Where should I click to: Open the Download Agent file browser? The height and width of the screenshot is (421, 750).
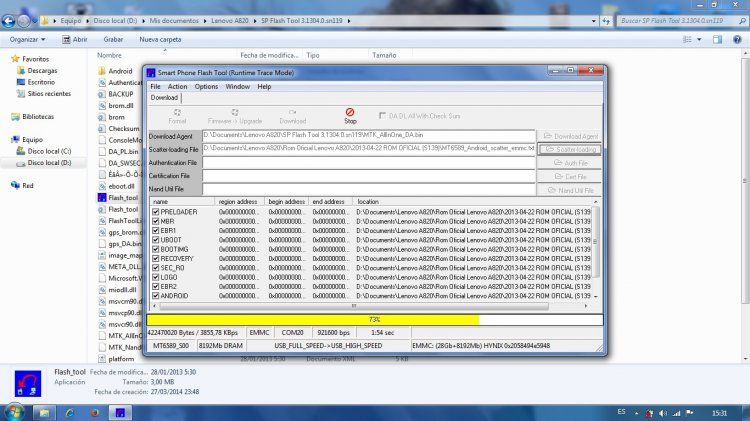(570, 136)
